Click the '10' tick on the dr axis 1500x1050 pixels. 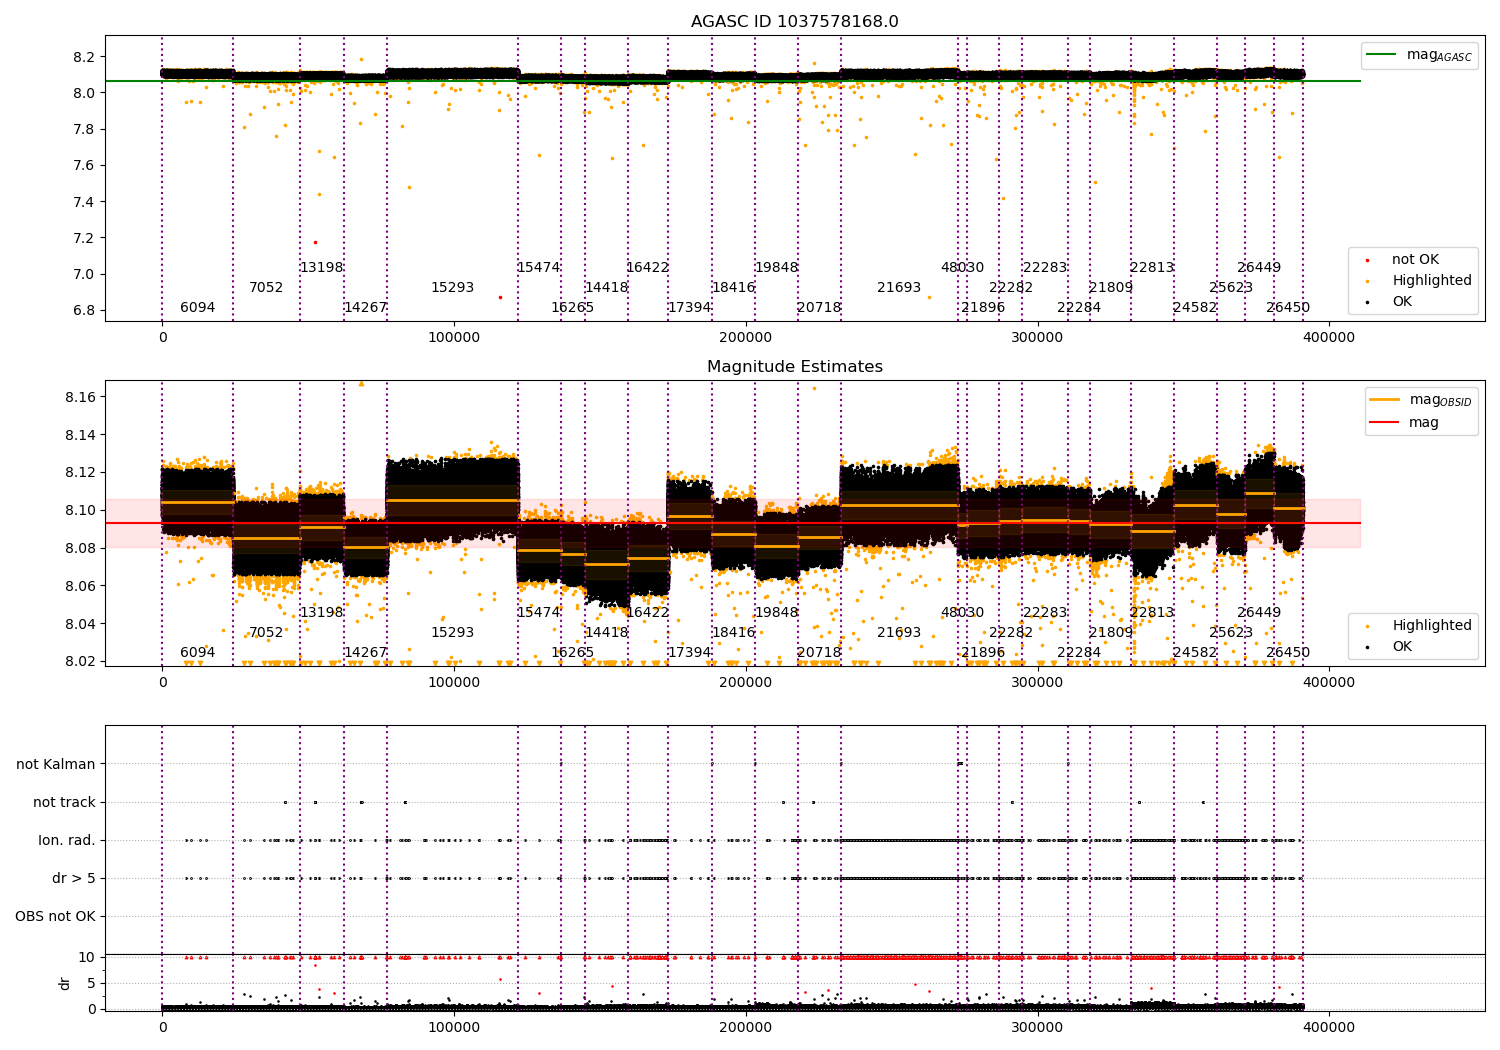pyautogui.click(x=87, y=957)
